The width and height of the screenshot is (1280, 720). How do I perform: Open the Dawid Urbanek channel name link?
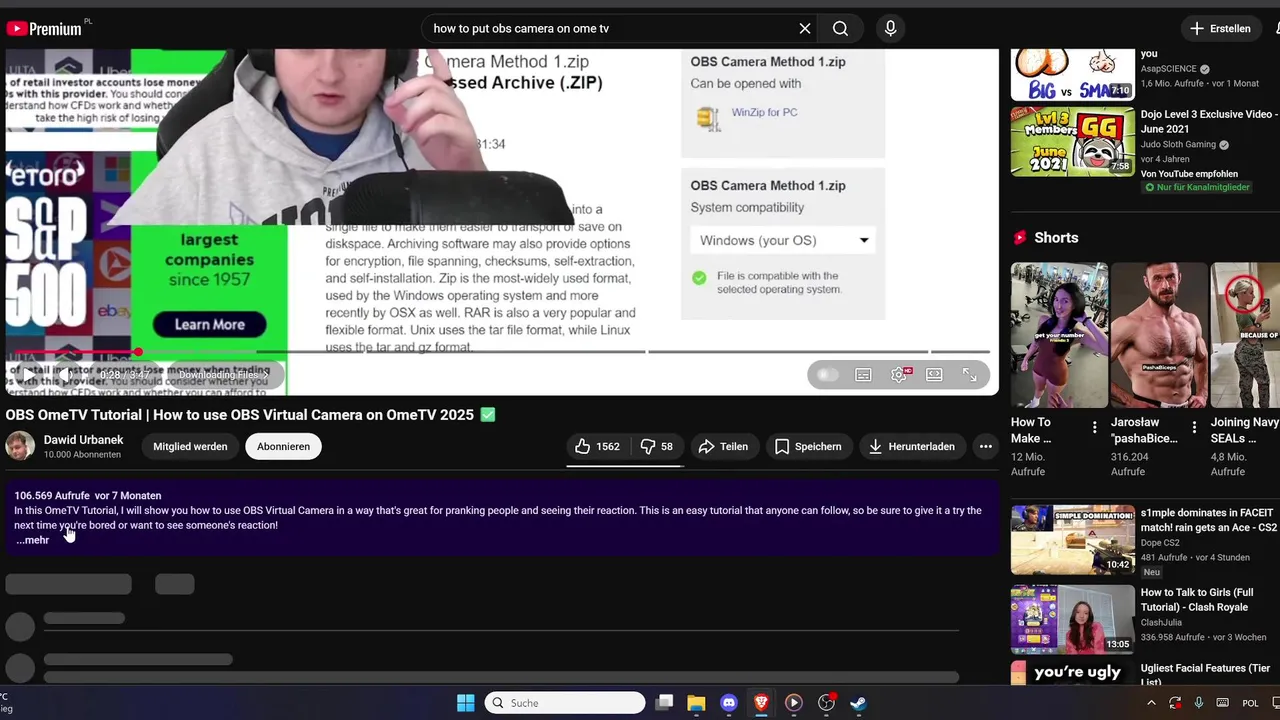(83, 440)
